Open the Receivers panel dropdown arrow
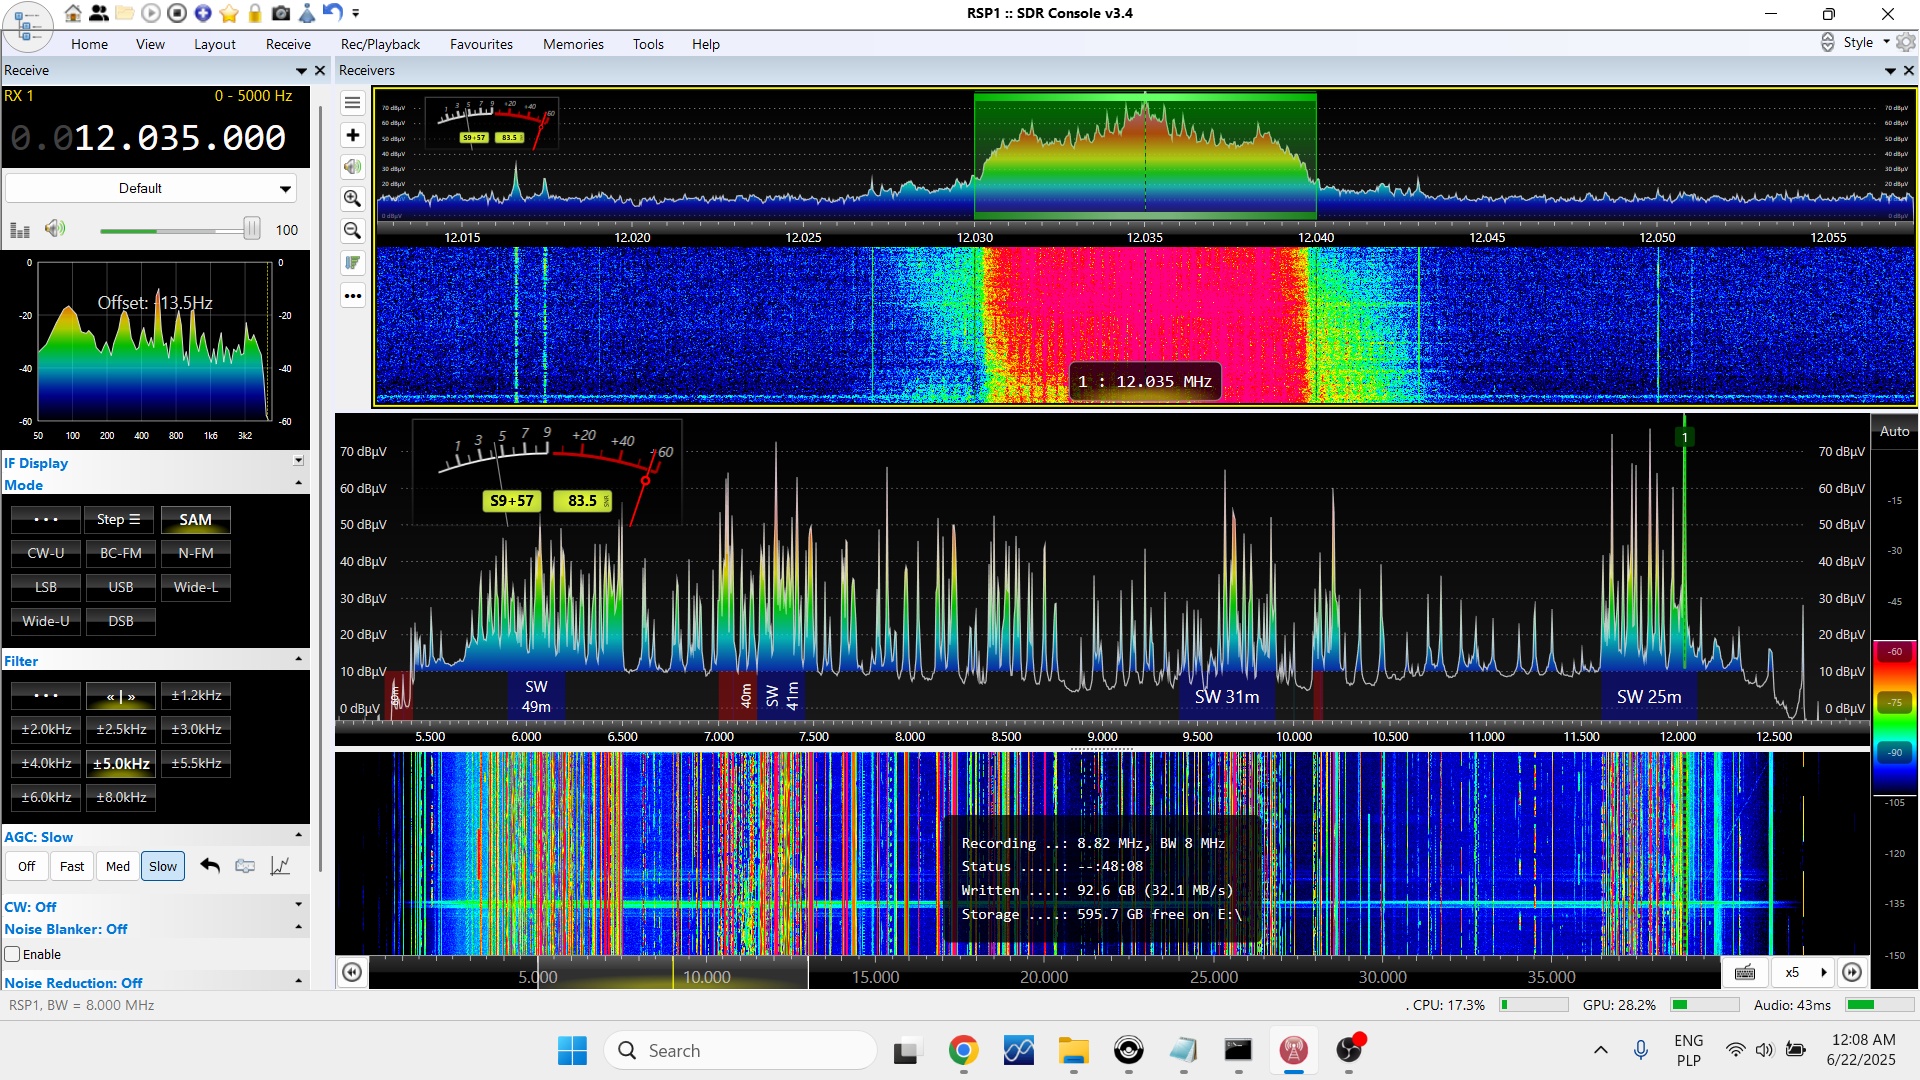1920x1080 pixels. click(1890, 70)
